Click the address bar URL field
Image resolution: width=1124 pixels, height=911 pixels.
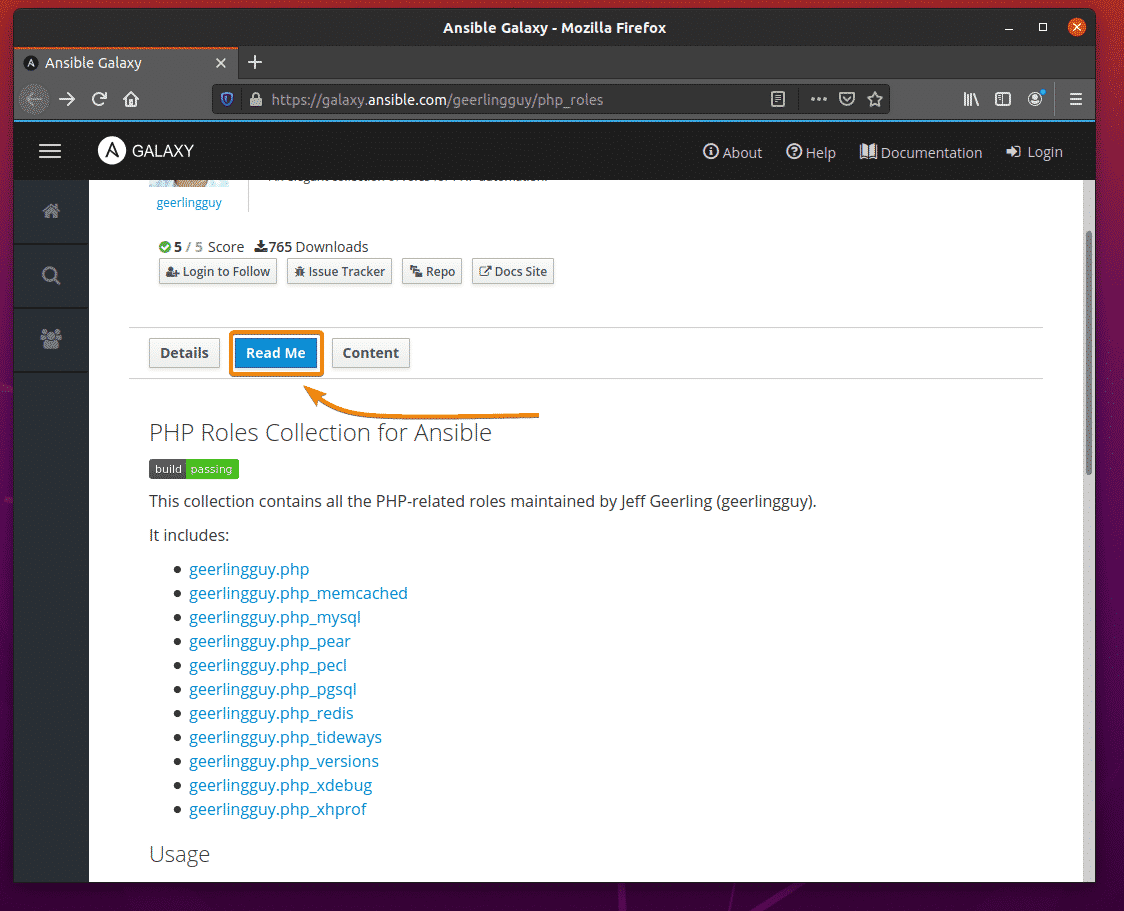[x=500, y=99]
